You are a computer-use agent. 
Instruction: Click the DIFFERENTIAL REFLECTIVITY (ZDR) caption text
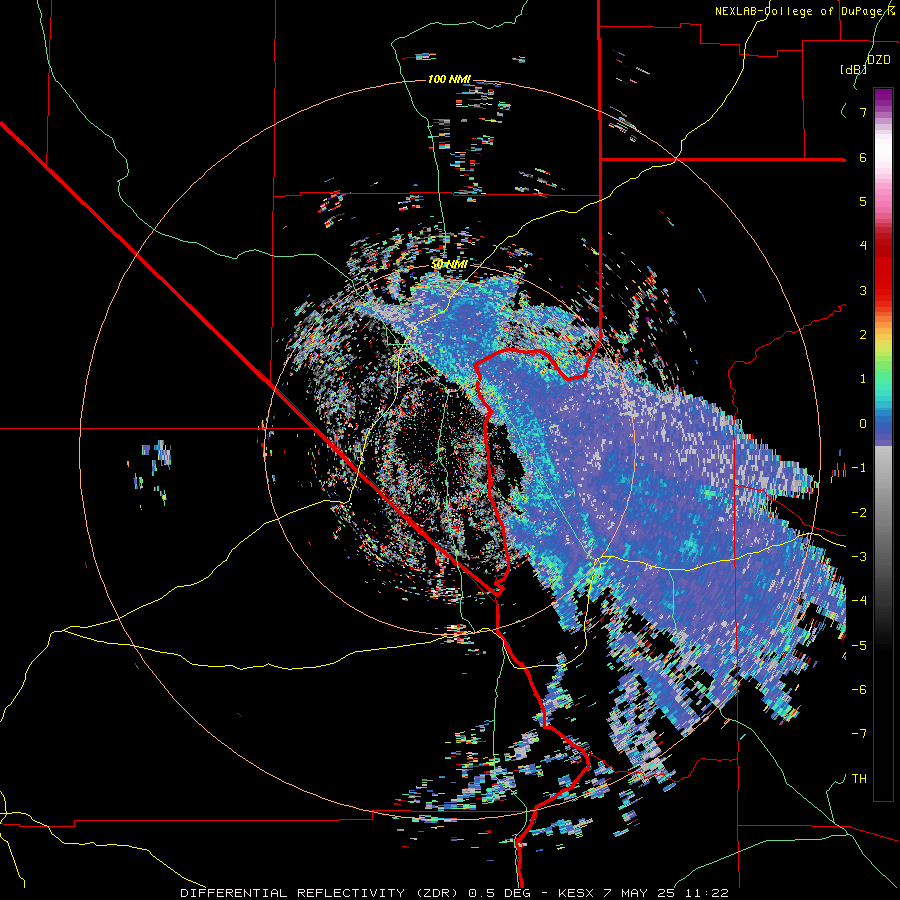pyautogui.click(x=320, y=893)
